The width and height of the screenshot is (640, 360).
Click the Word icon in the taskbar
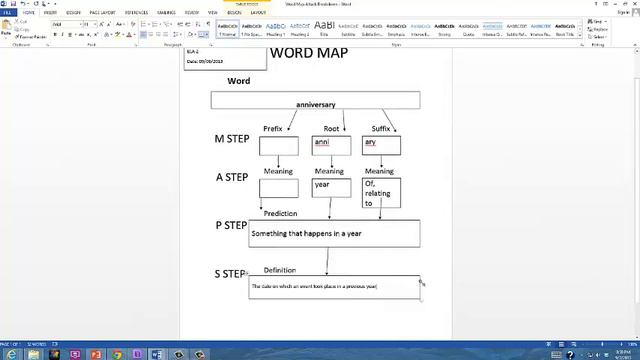(157, 354)
